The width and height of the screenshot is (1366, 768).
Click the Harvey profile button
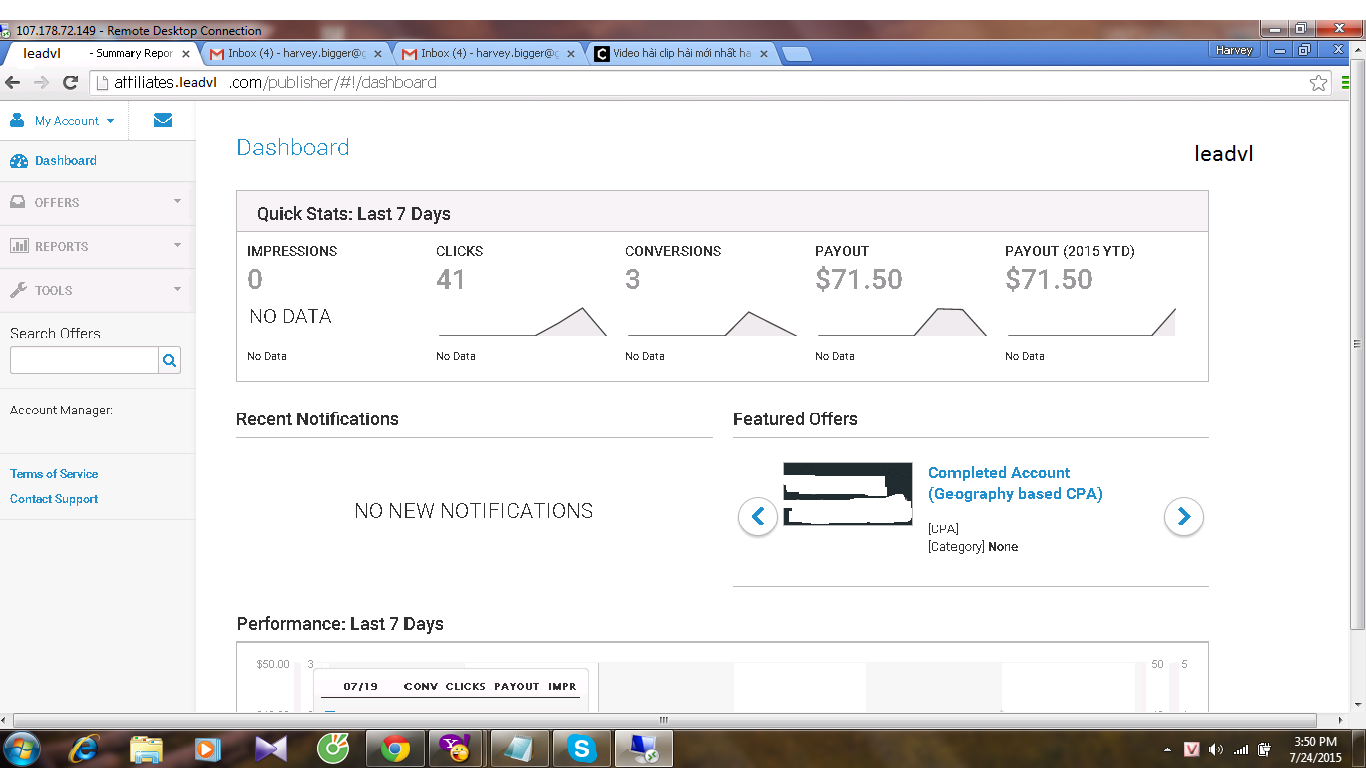pyautogui.click(x=1235, y=50)
